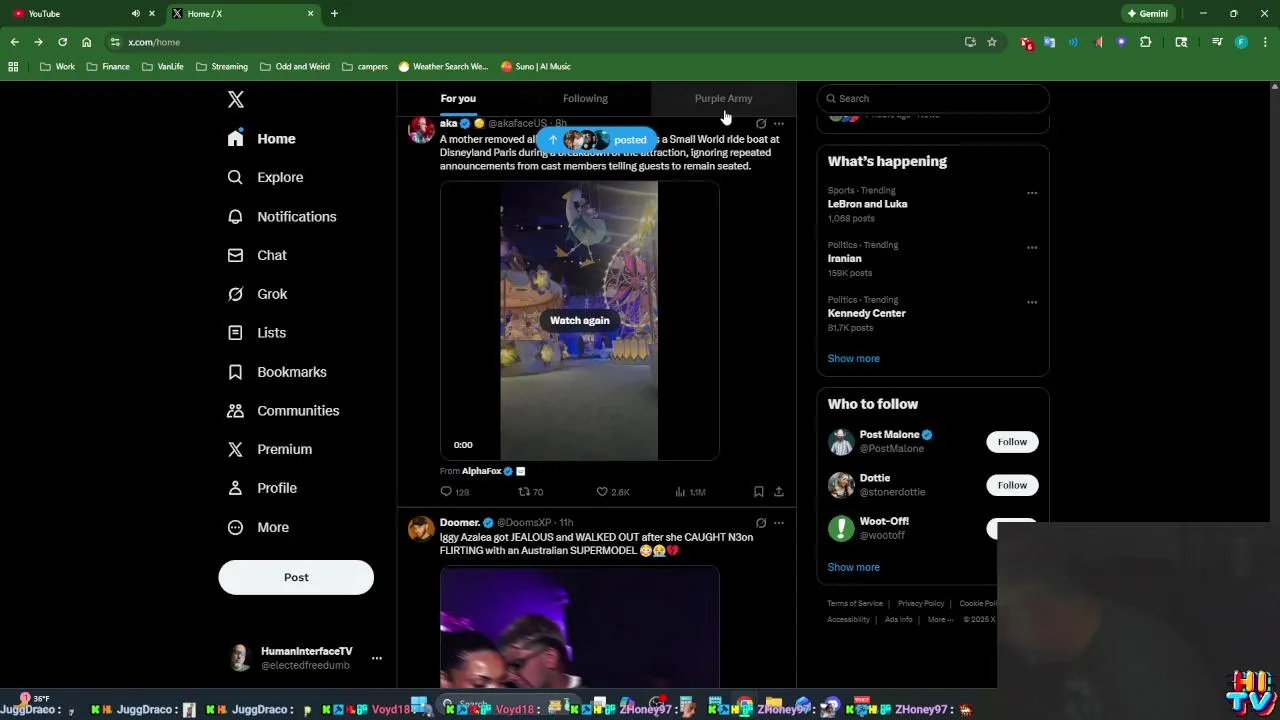The width and height of the screenshot is (1280, 720).
Task: Bookmark the aka Disneyland post
Action: tap(759, 492)
